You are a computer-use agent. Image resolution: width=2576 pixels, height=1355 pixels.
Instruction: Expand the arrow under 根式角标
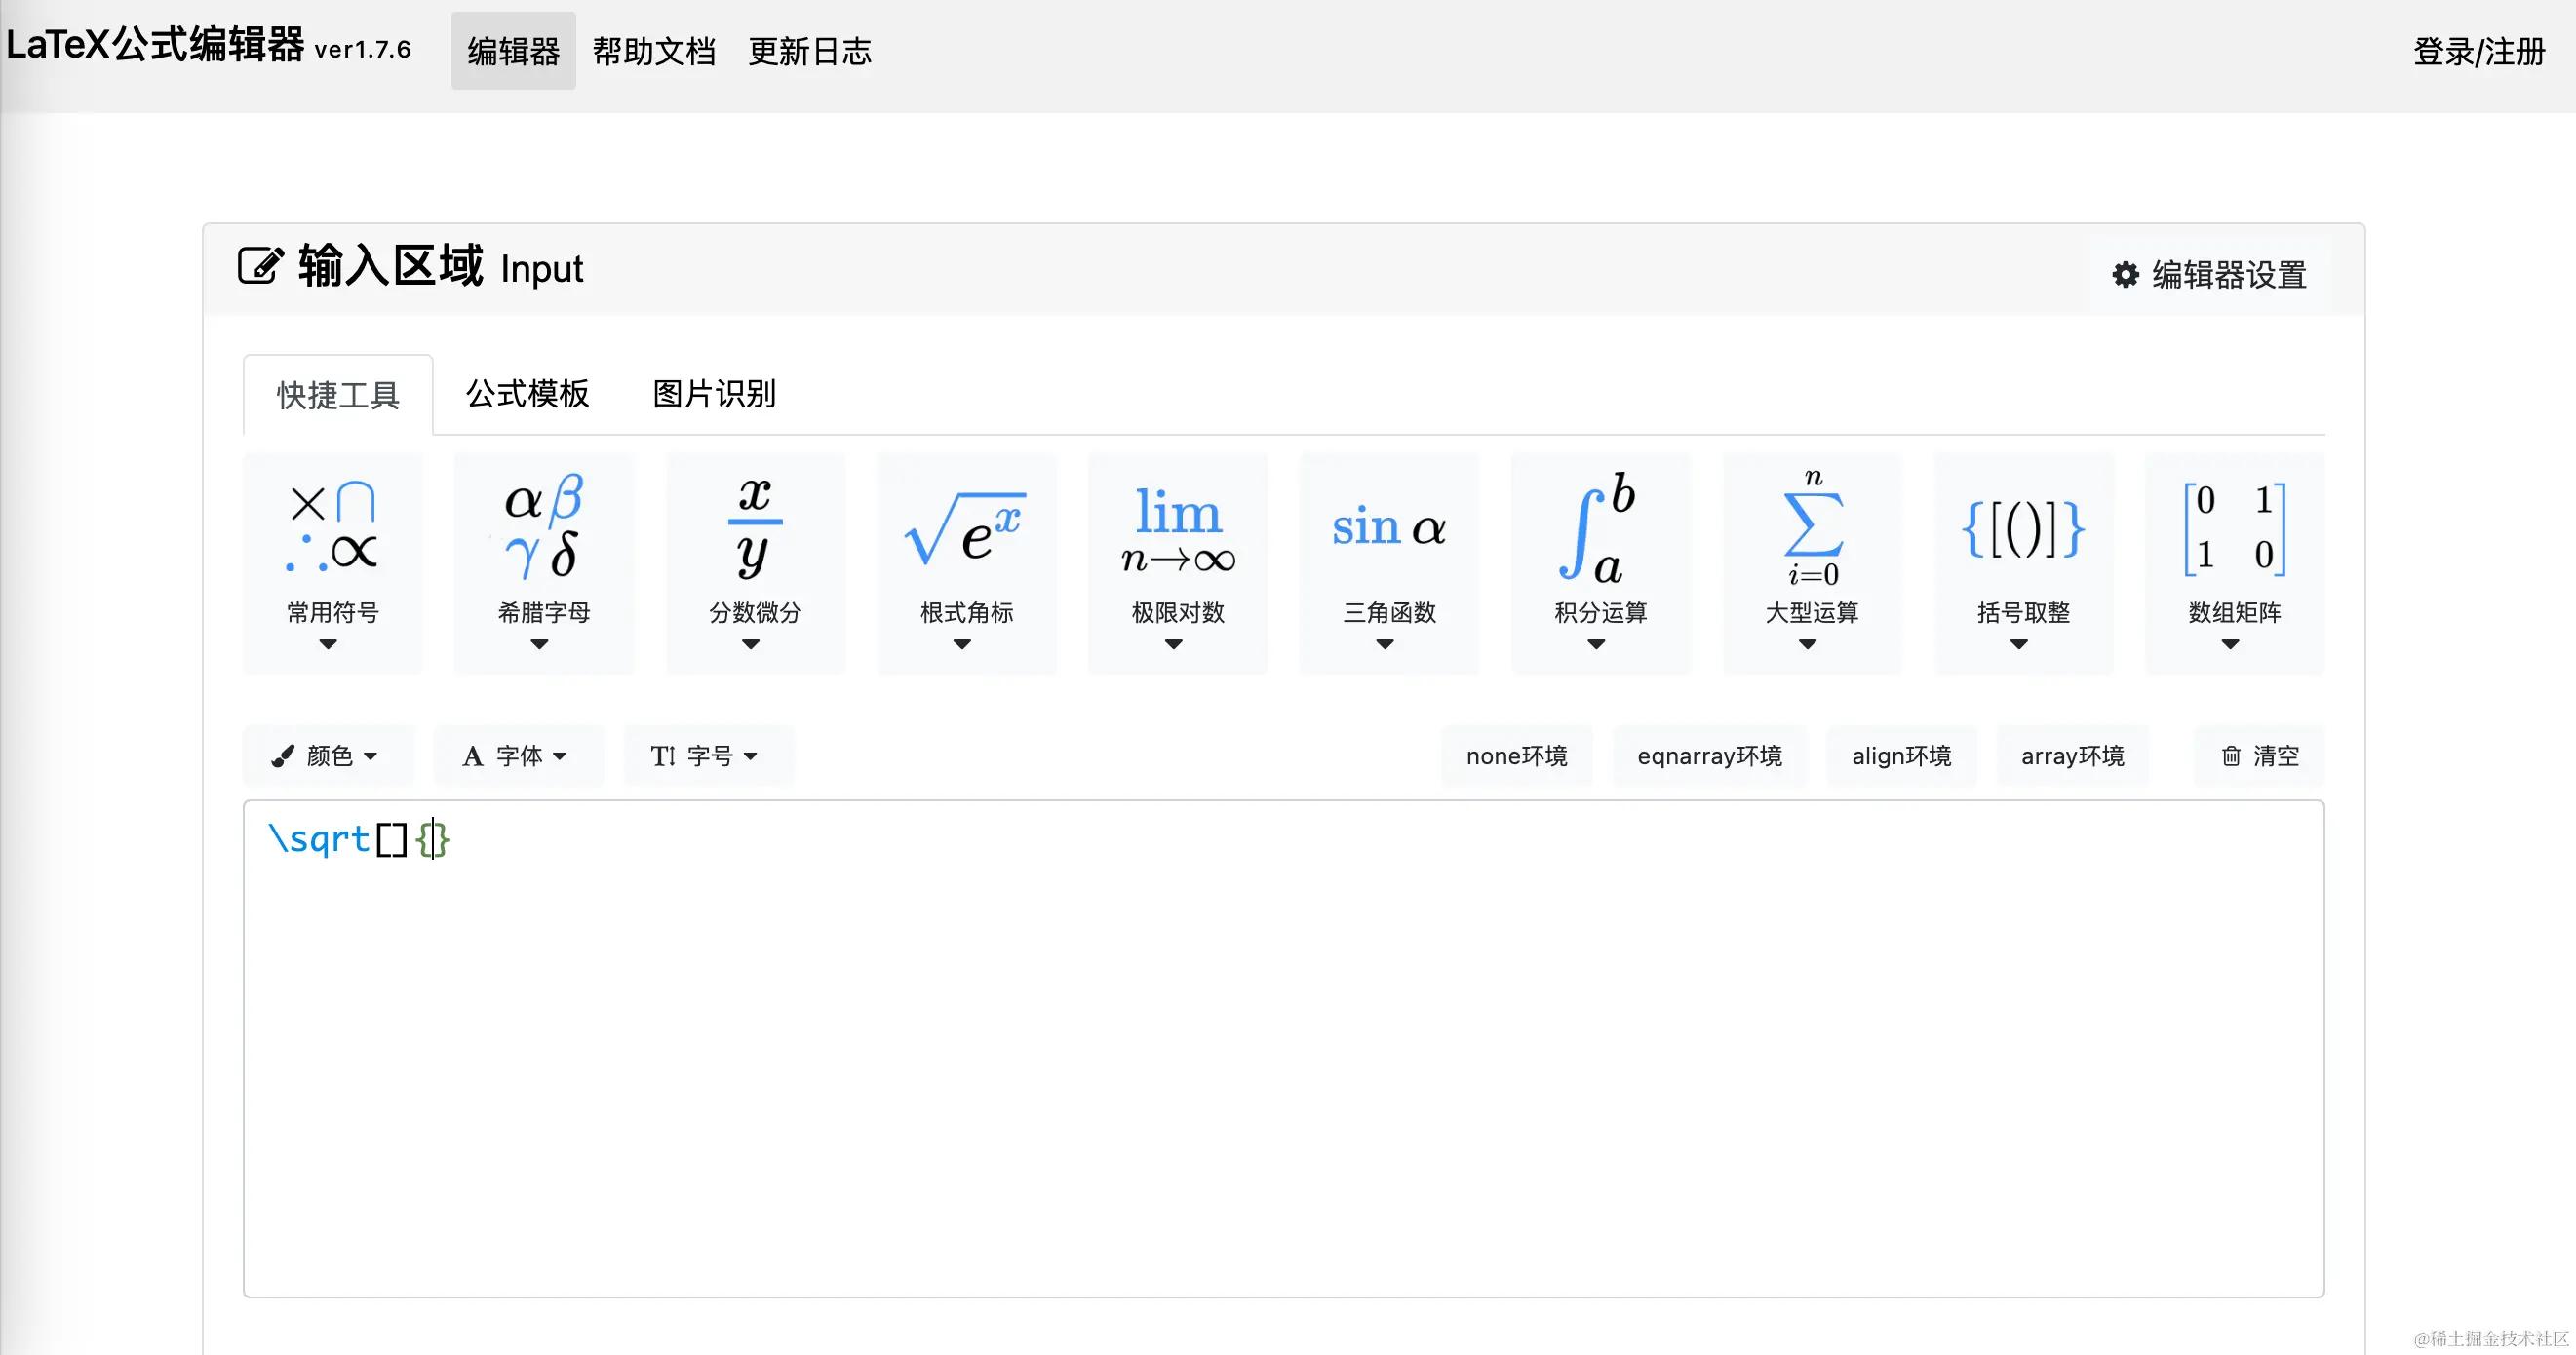tap(962, 645)
